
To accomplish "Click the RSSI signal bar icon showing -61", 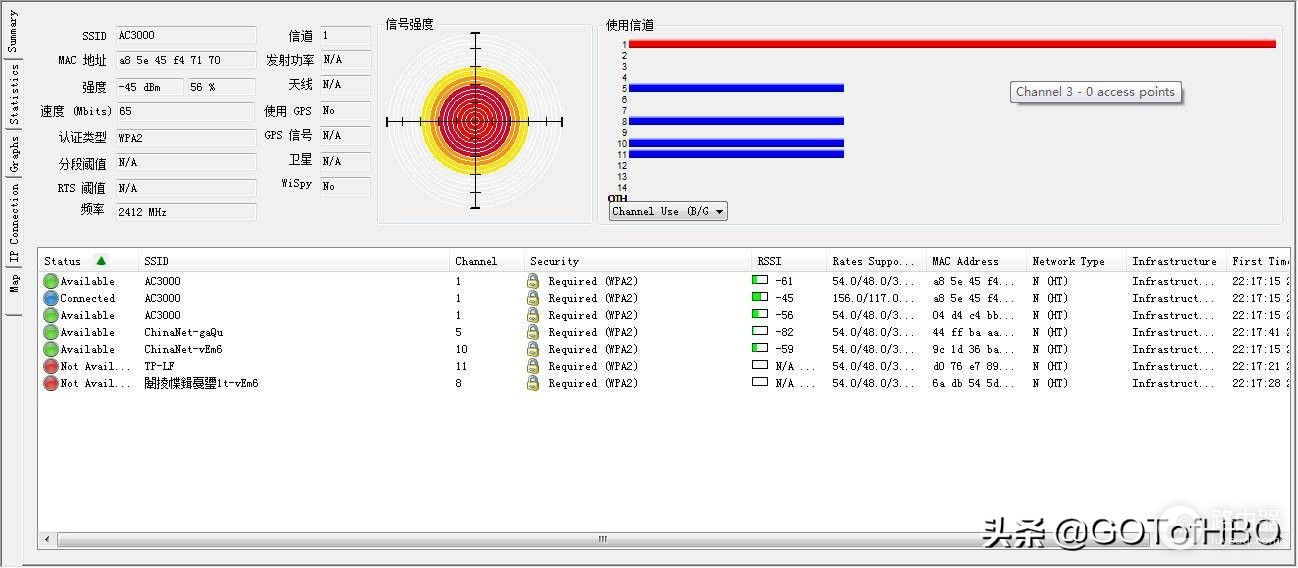I will (760, 281).
